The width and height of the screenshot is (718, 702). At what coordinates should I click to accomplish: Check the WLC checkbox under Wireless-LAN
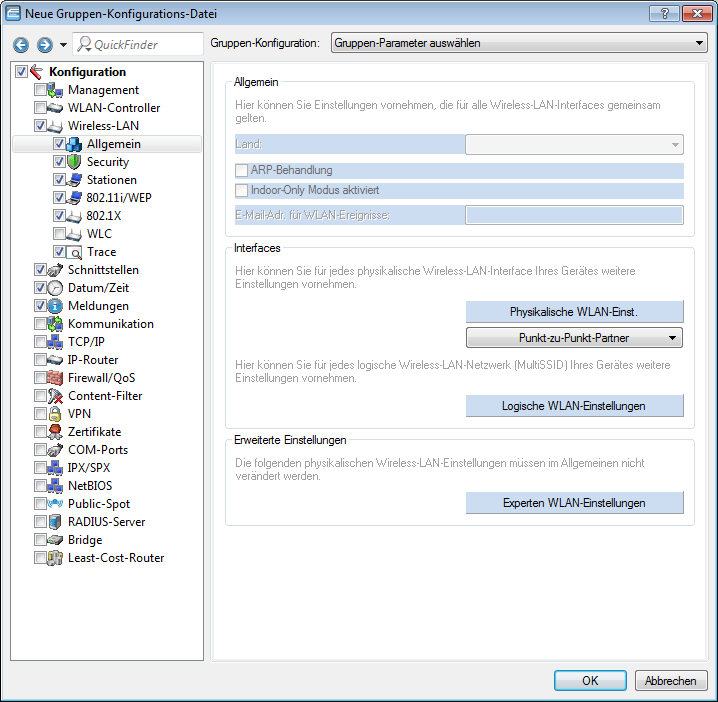(x=59, y=234)
